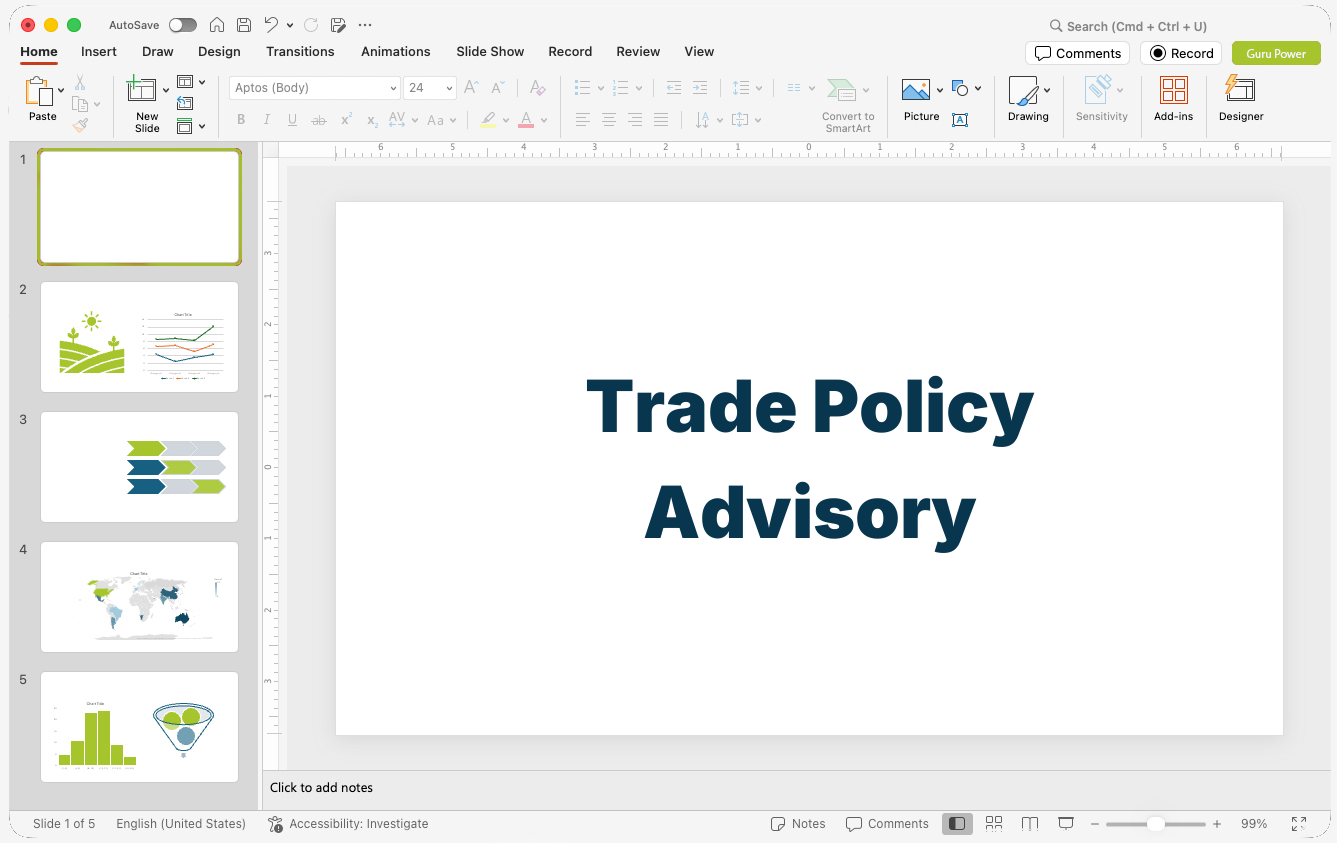Viewport: 1337px width, 843px height.
Task: Switch to the Animations tab
Action: pyautogui.click(x=396, y=51)
